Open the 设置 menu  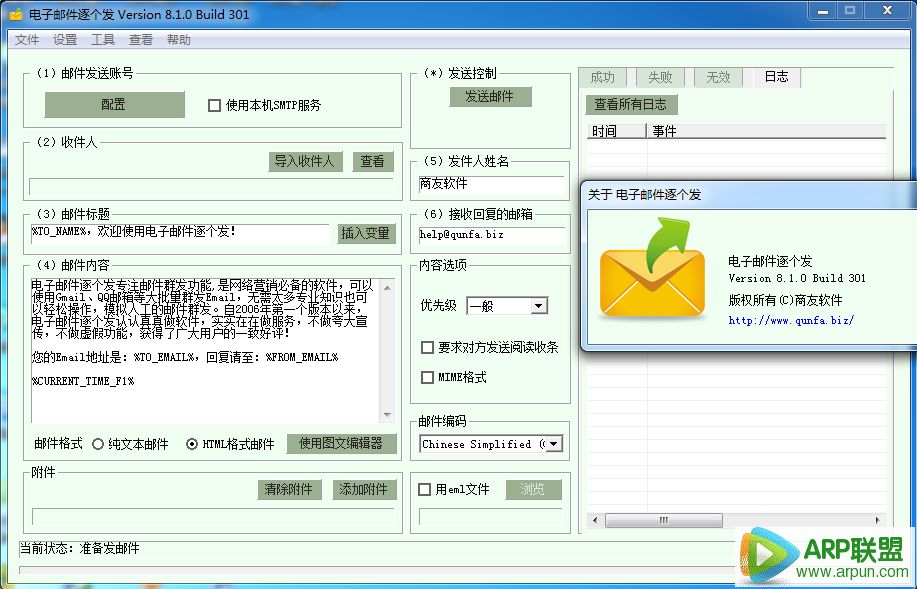pos(65,40)
